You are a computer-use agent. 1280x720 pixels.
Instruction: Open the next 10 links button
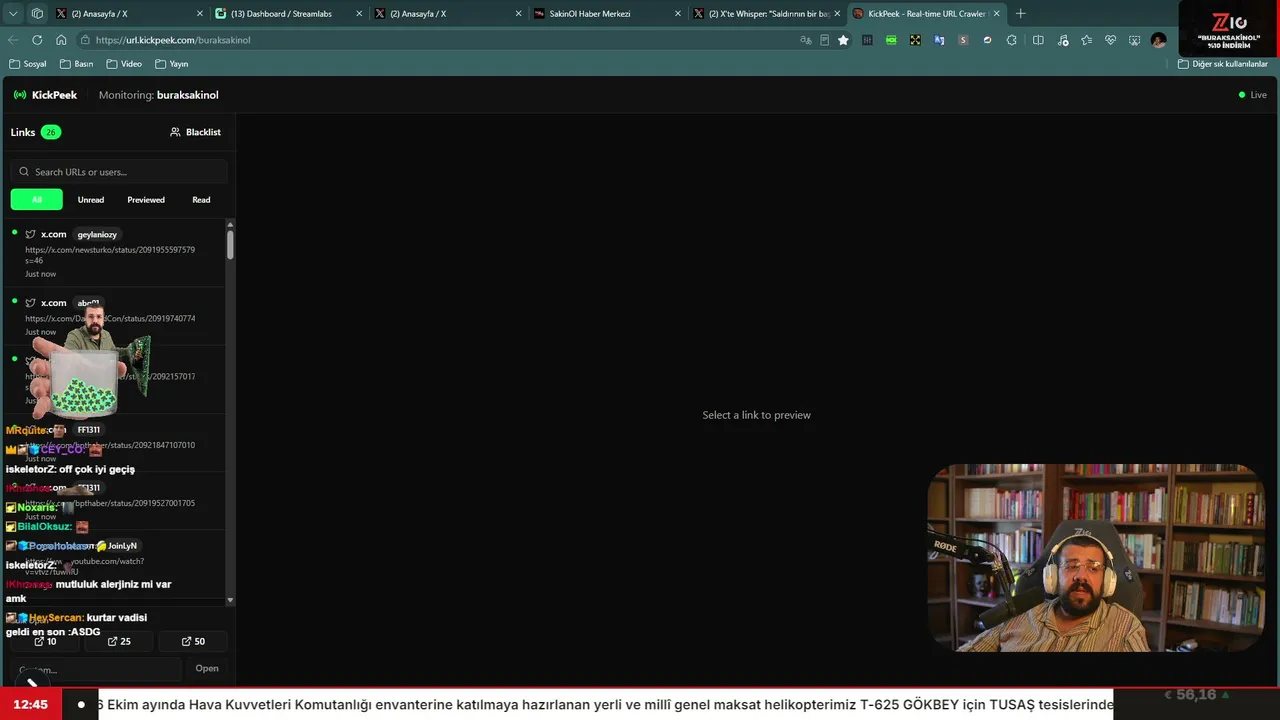pos(46,641)
